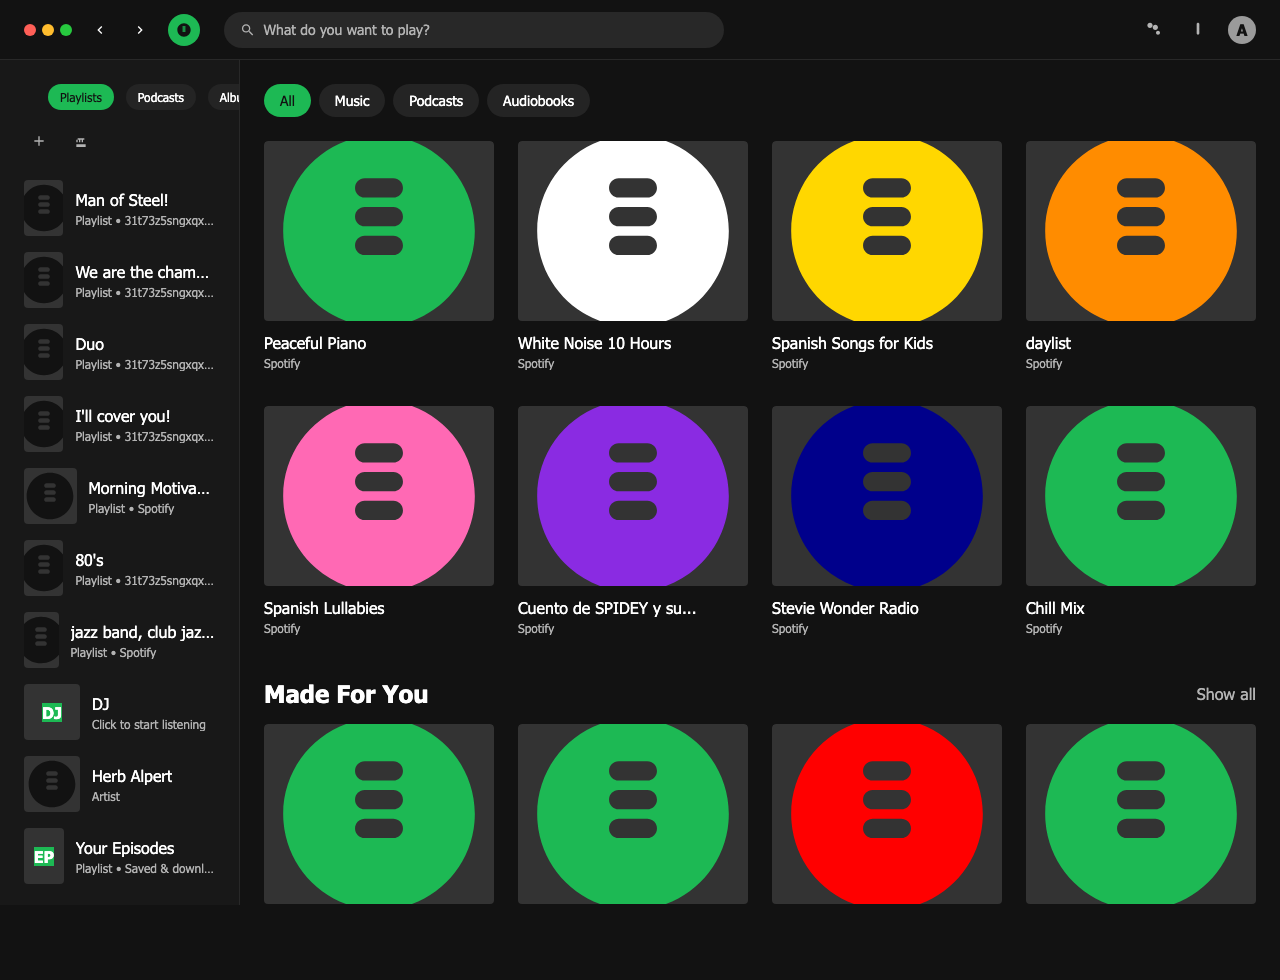
Task: Open Your Episodes EP icon
Action: pyautogui.click(x=44, y=856)
